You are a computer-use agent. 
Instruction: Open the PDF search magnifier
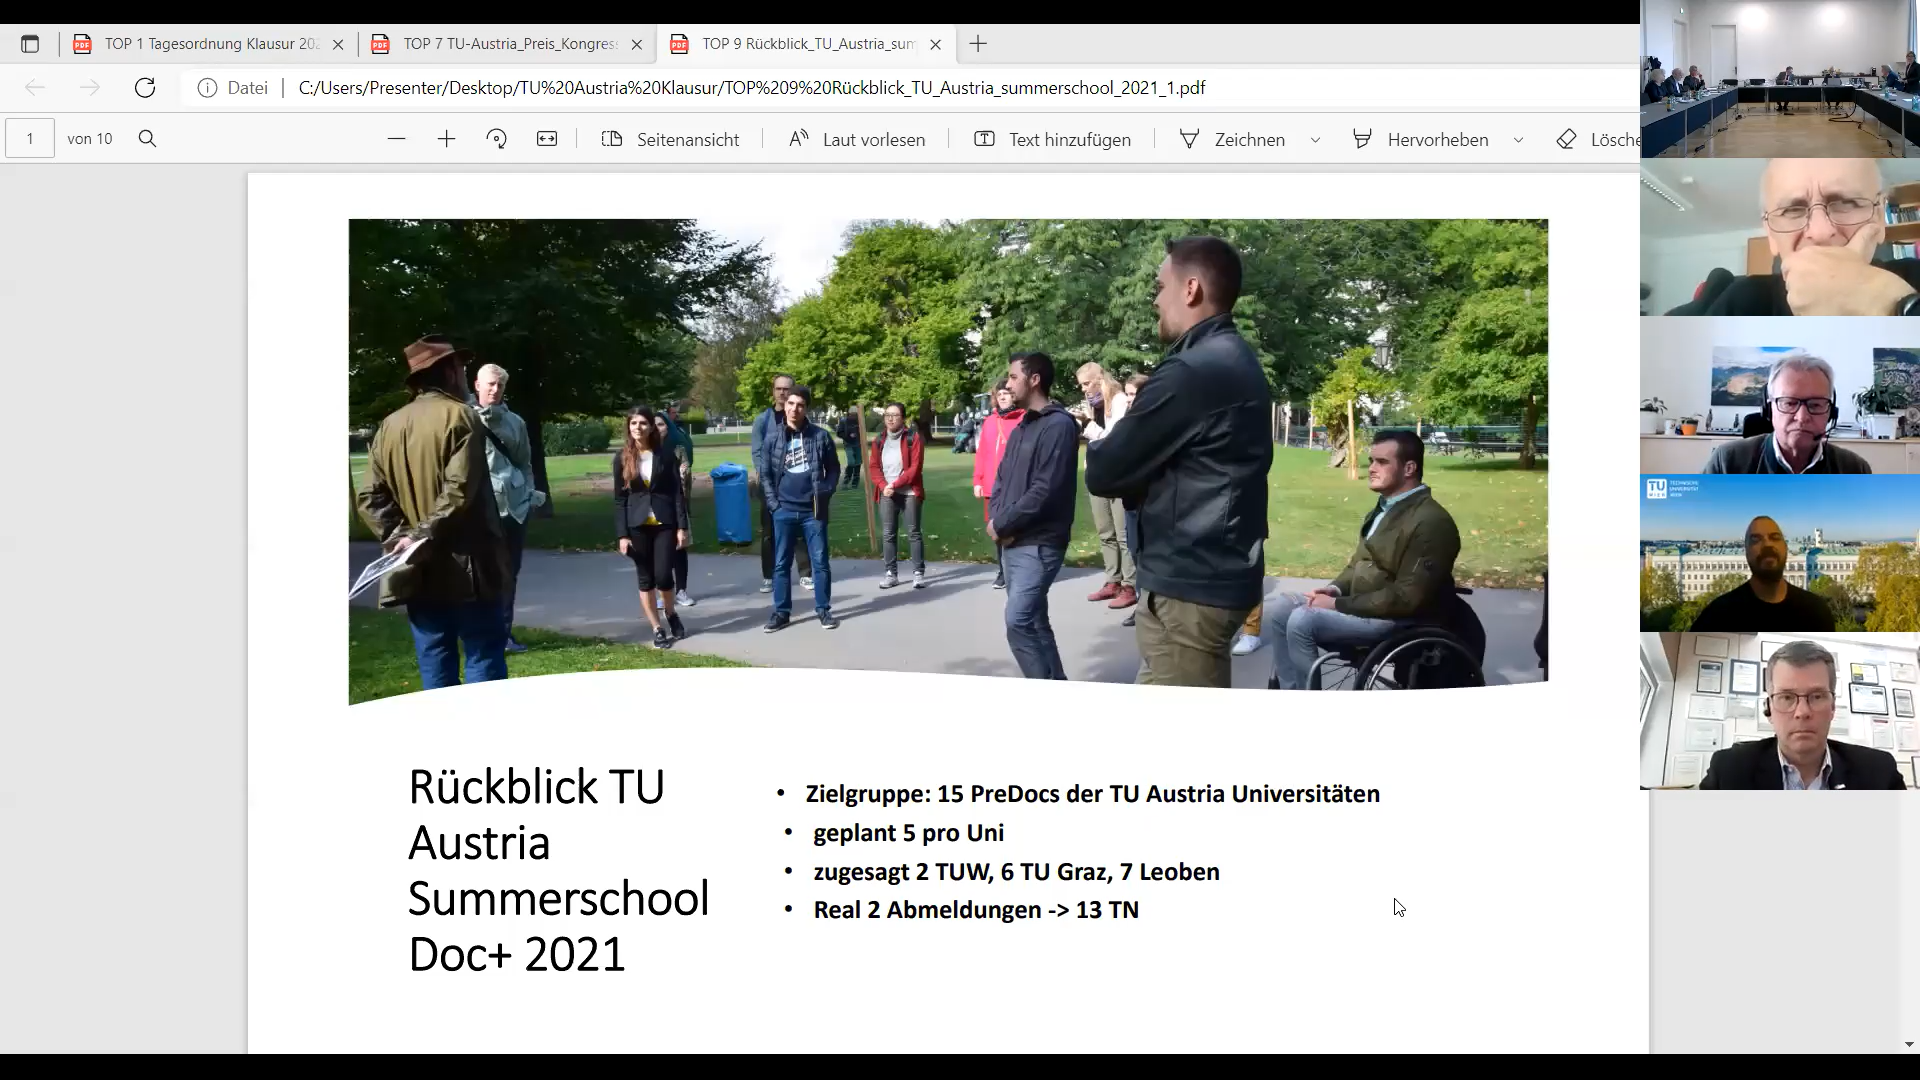(147, 139)
